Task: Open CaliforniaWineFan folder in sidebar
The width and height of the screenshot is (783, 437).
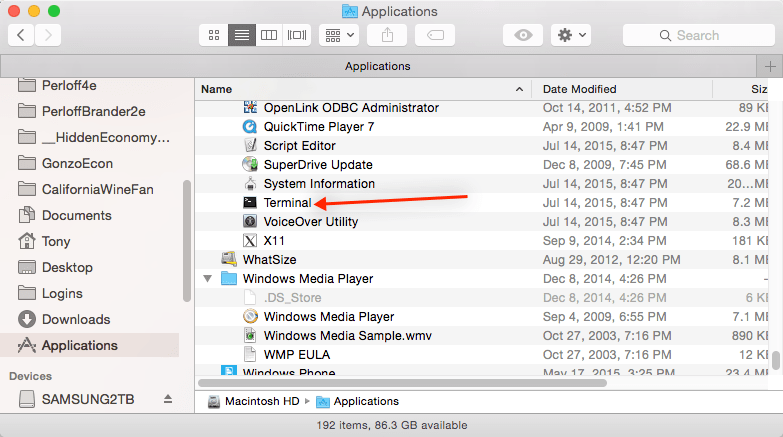Action: (x=97, y=189)
